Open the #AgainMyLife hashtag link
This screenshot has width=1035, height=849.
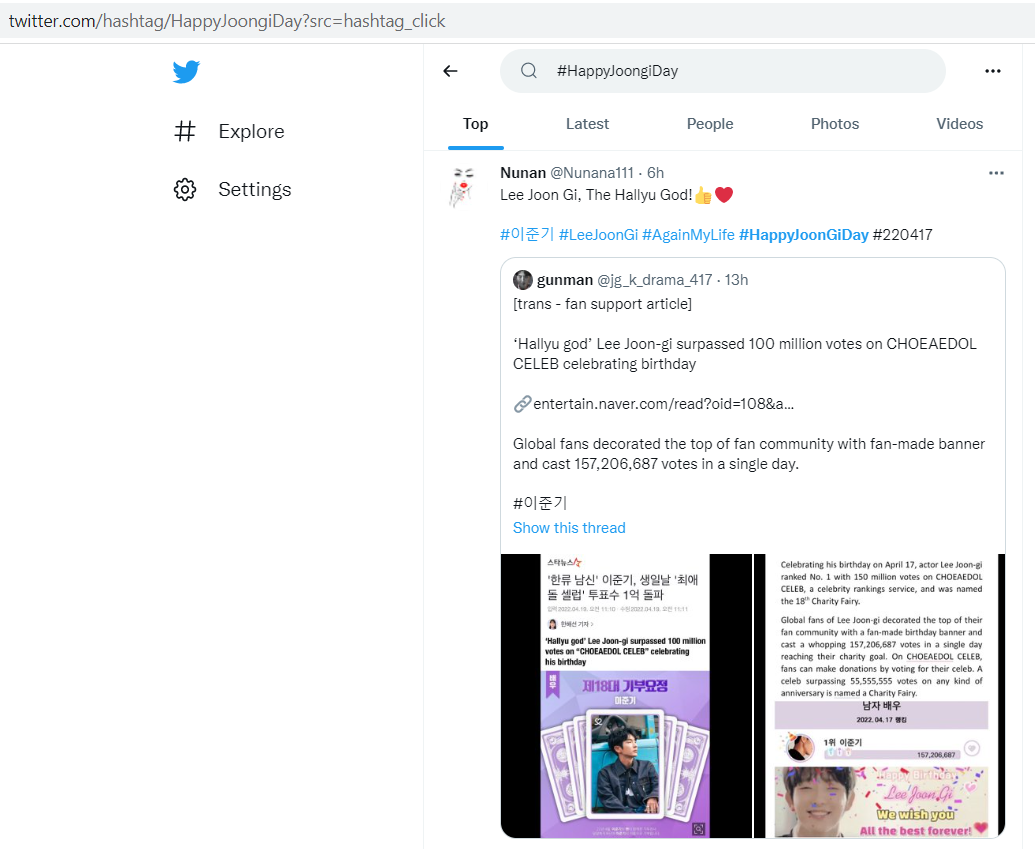pyautogui.click(x=688, y=234)
